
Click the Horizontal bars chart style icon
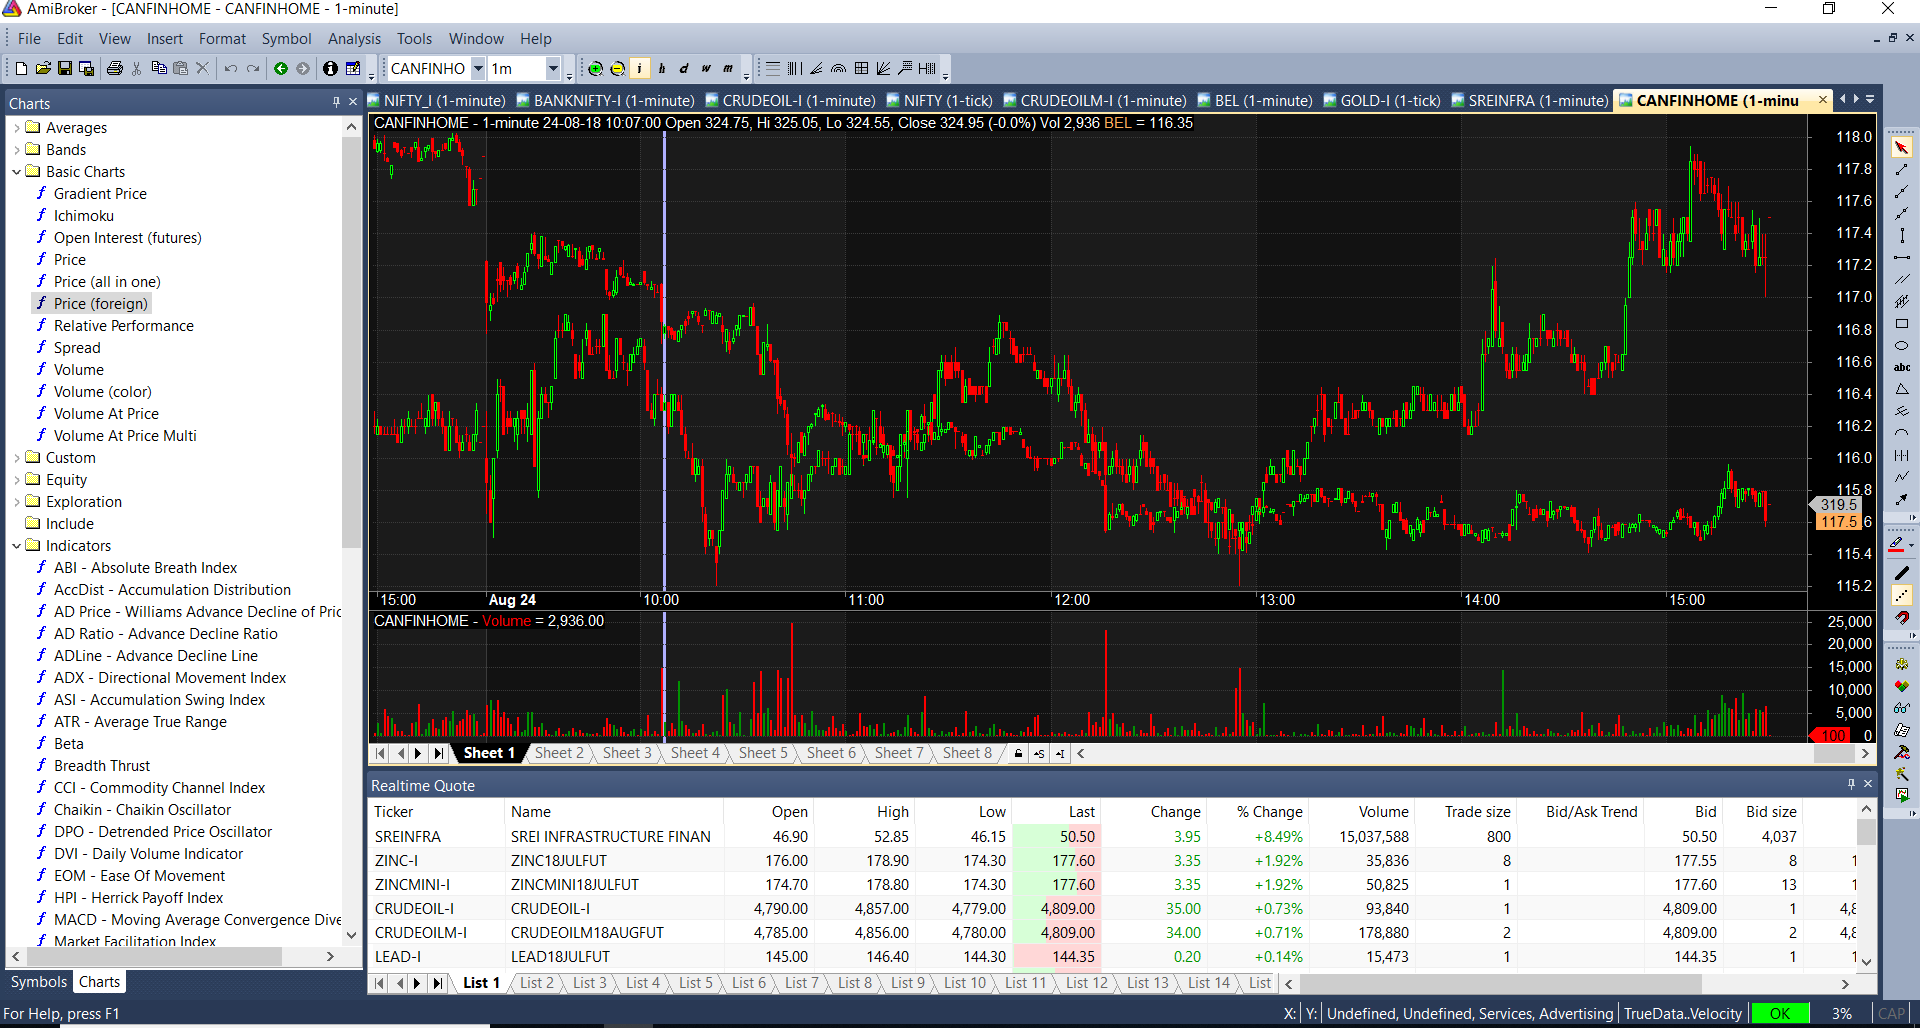[773, 68]
